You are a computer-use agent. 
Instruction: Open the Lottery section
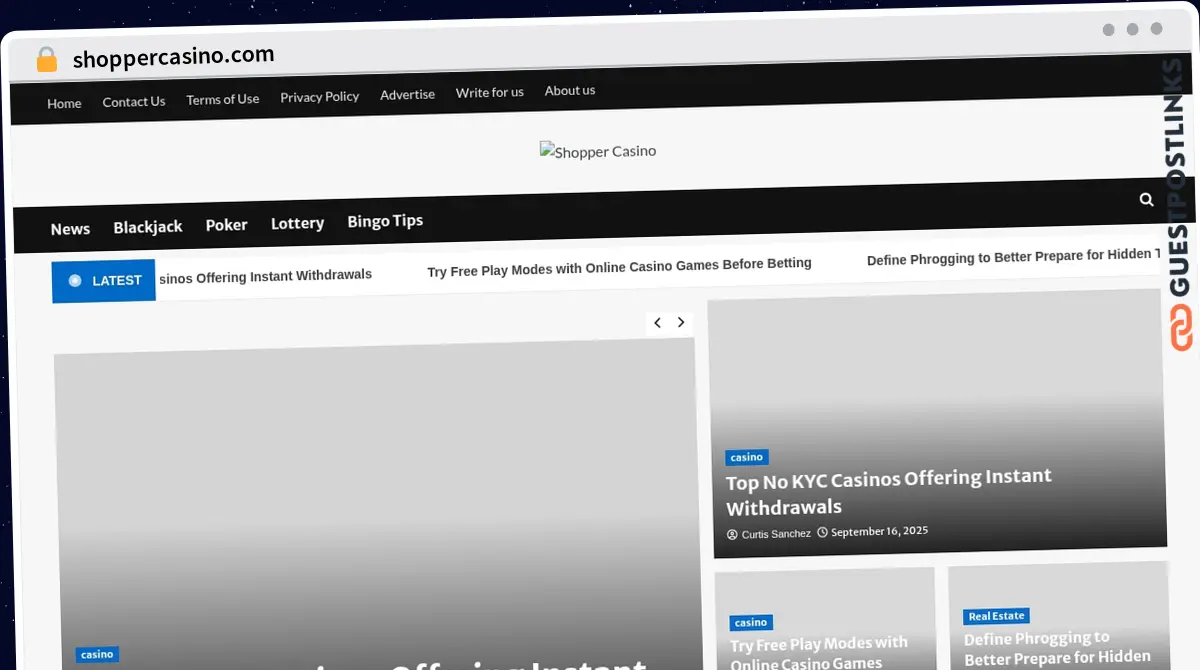pos(297,223)
